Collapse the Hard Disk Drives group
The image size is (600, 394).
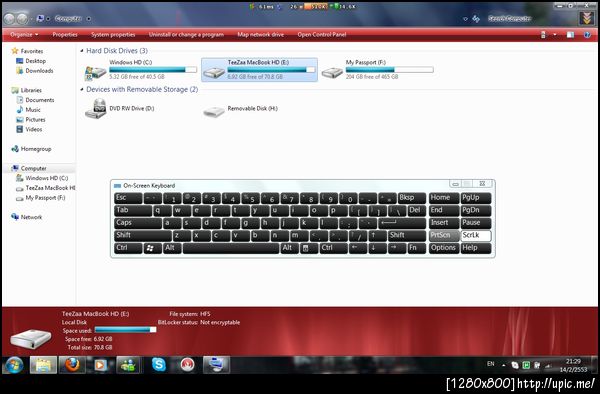point(82,51)
